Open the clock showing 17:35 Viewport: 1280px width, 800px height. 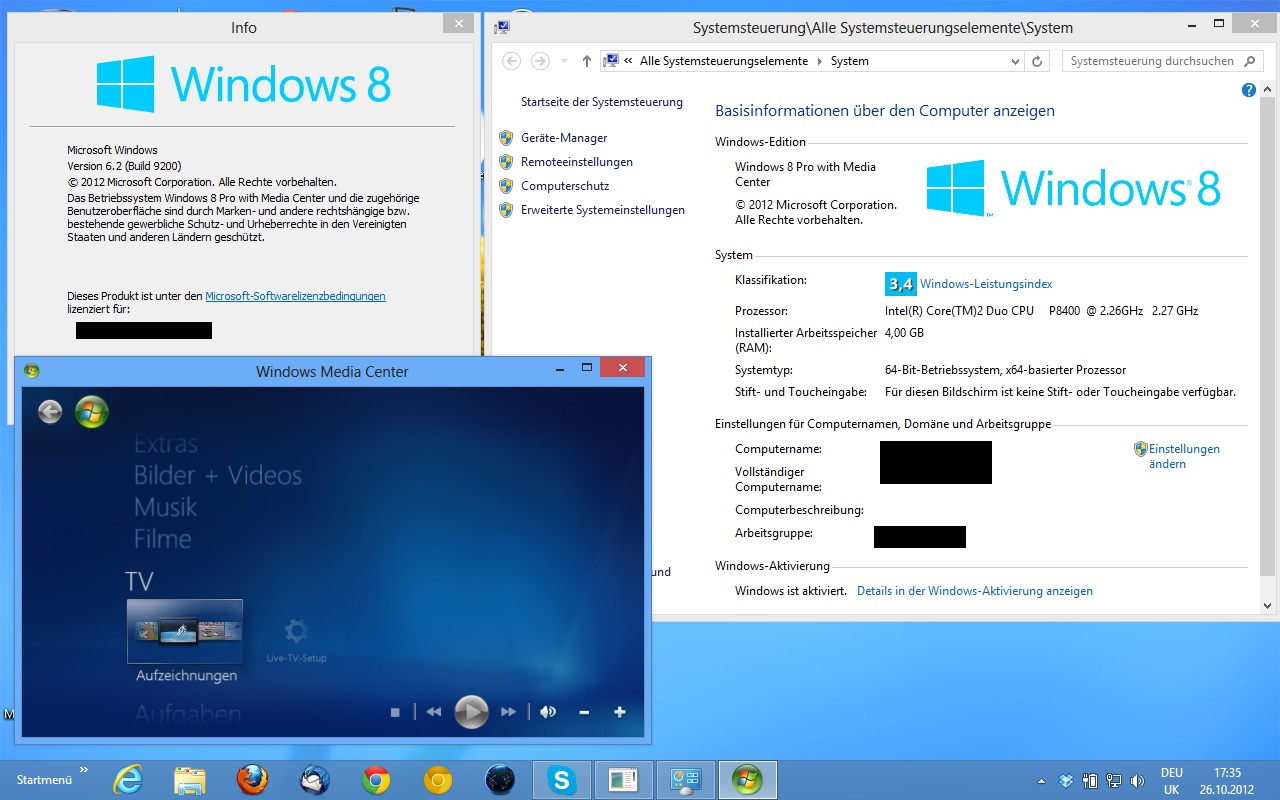coord(1227,781)
